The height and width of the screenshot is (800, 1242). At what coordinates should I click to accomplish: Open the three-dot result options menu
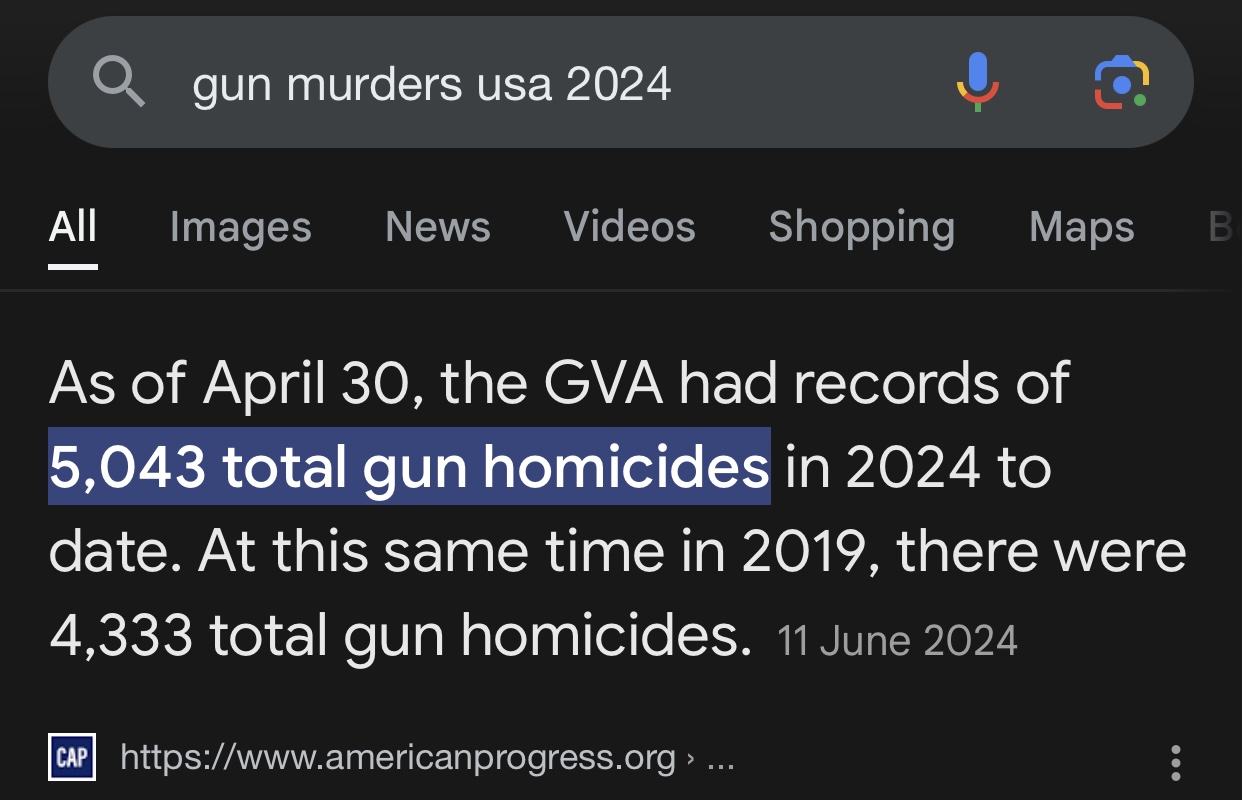pyautogui.click(x=1176, y=762)
